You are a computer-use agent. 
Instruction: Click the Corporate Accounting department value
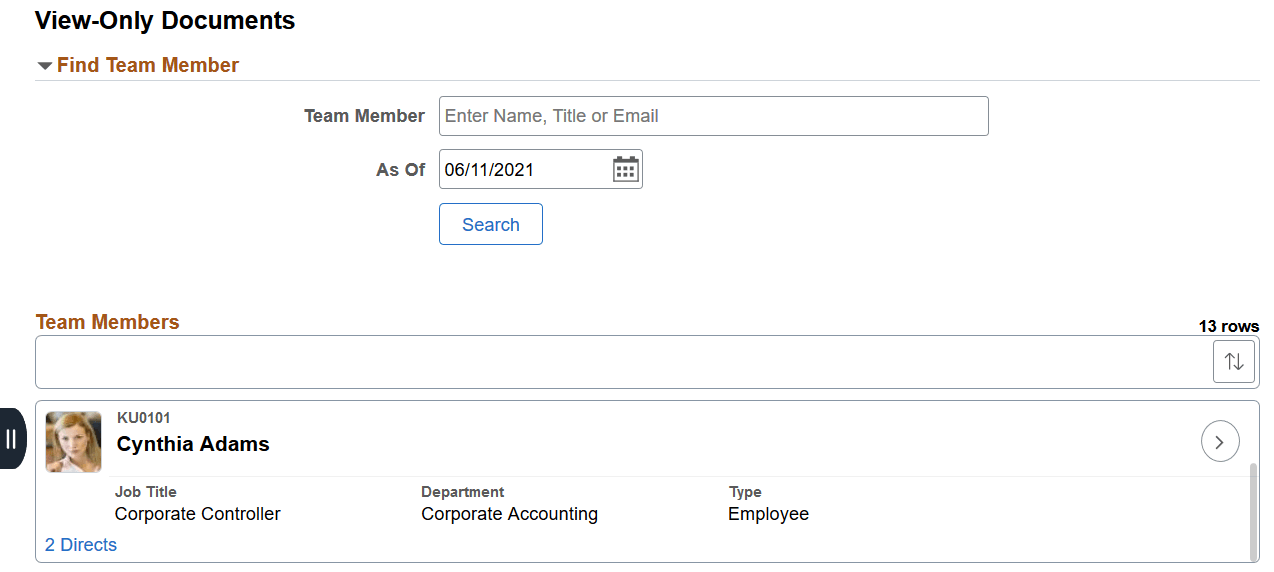509,514
